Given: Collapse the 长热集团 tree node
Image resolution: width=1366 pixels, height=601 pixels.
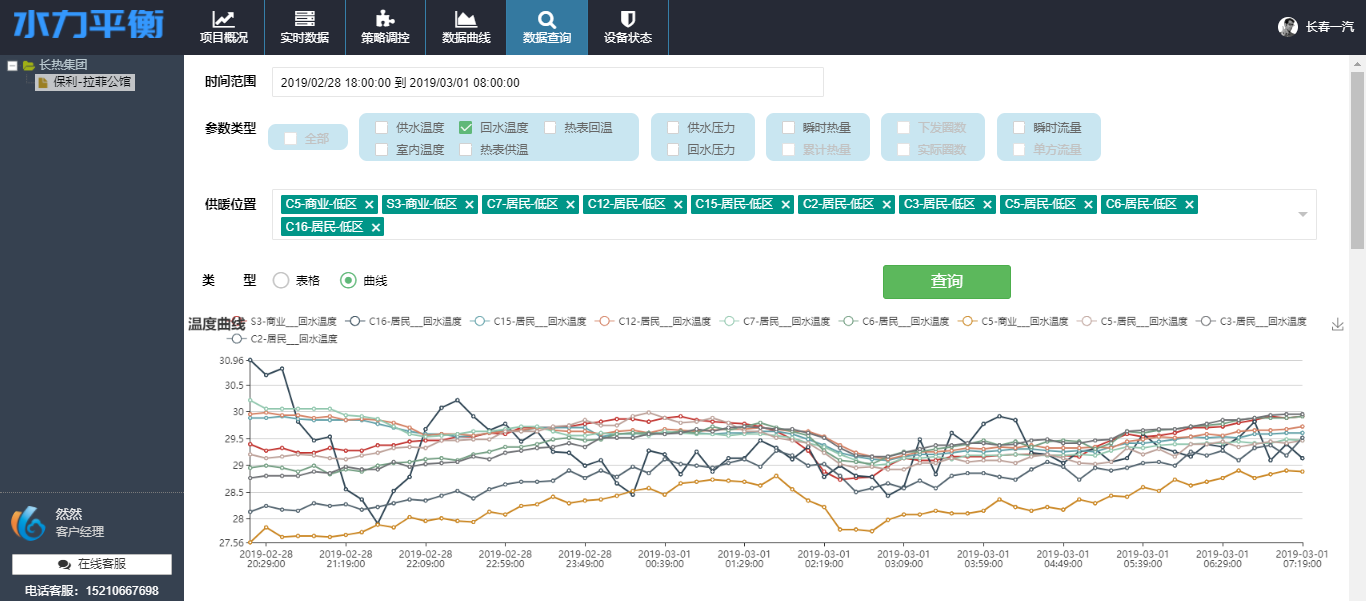Looking at the screenshot, I should coord(12,65).
